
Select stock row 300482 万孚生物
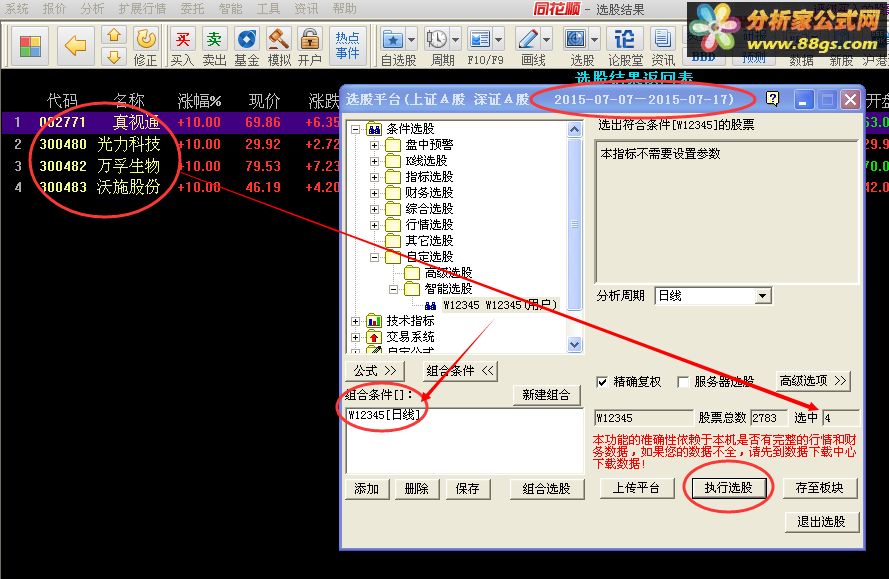click(x=170, y=166)
